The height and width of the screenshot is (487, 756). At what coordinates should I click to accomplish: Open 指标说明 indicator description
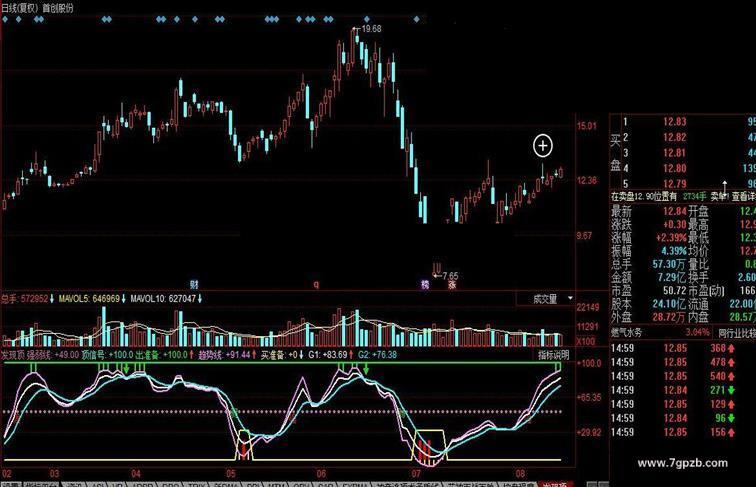tap(554, 355)
